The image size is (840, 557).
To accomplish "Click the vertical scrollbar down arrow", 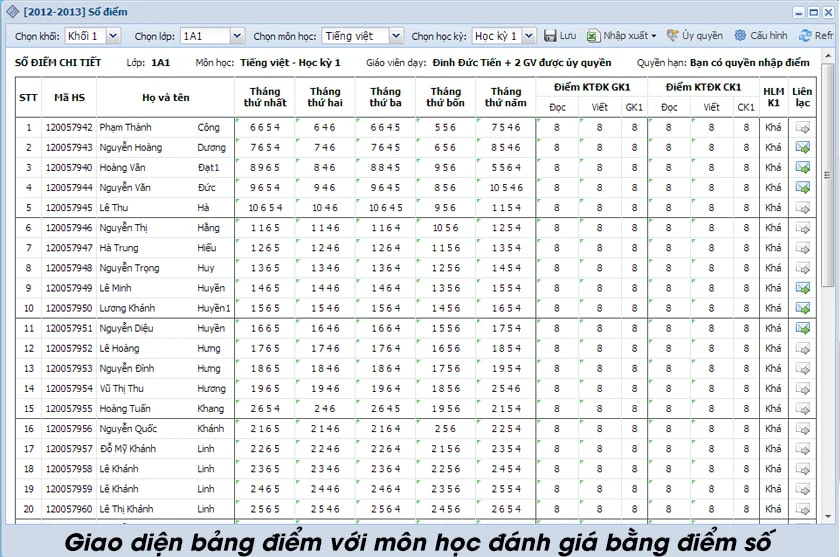I will pyautogui.click(x=828, y=516).
